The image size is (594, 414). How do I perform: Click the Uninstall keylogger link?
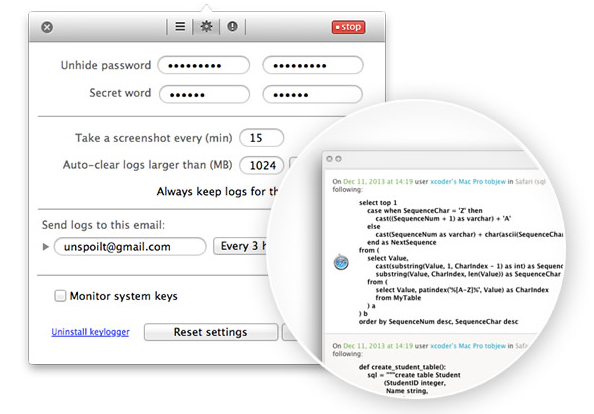90,332
